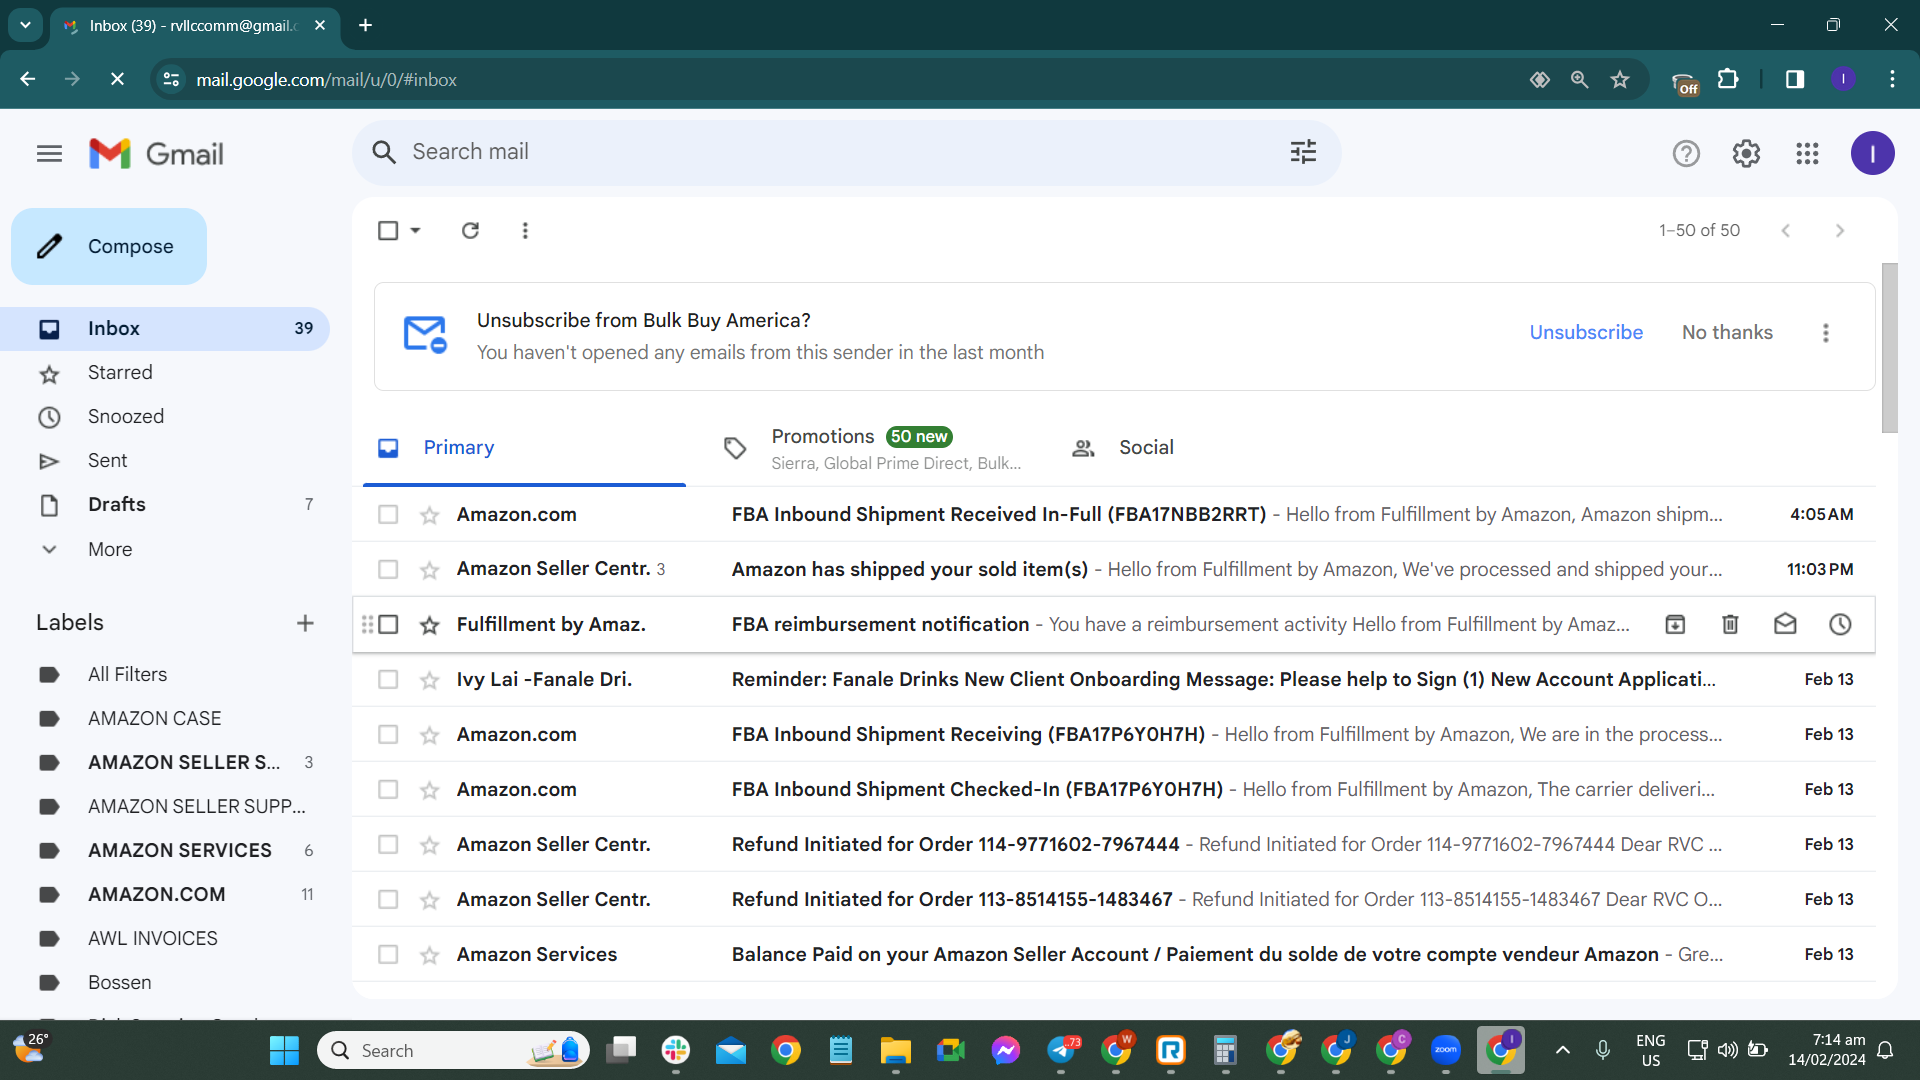Switch to the Primary tab
Viewport: 1920px width, 1080px height.
pyautogui.click(x=524, y=448)
